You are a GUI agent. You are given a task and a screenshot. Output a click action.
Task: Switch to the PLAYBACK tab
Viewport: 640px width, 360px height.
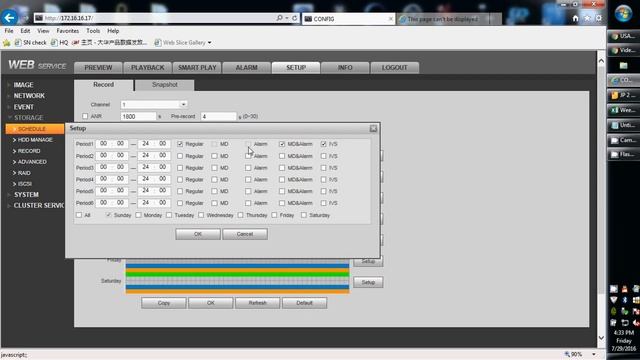[x=147, y=67]
